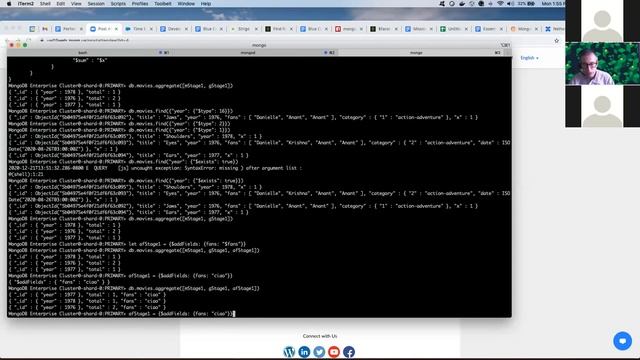The image size is (640, 360).
Task: Switch to the 'Time' browser tab
Action: pyautogui.click(x=139, y=29)
